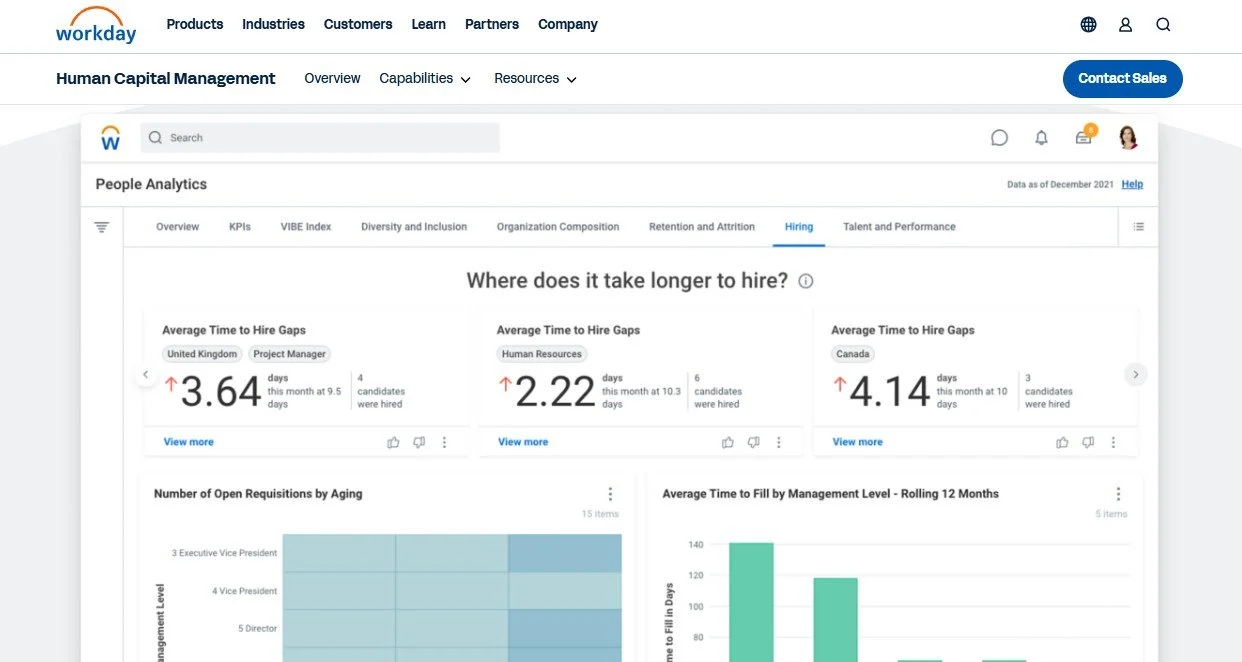Open more options on the Human Resources card
The width and height of the screenshot is (1242, 662).
[779, 442]
